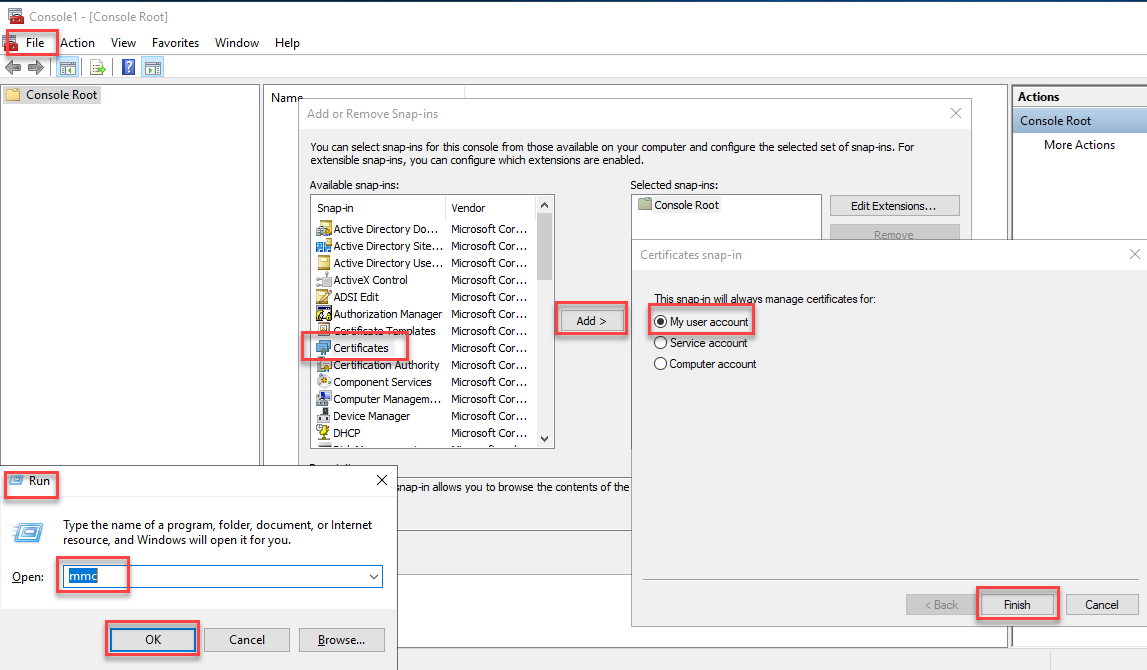Click the Export List toolbar icon
This screenshot has height=670, width=1147.
[x=98, y=68]
